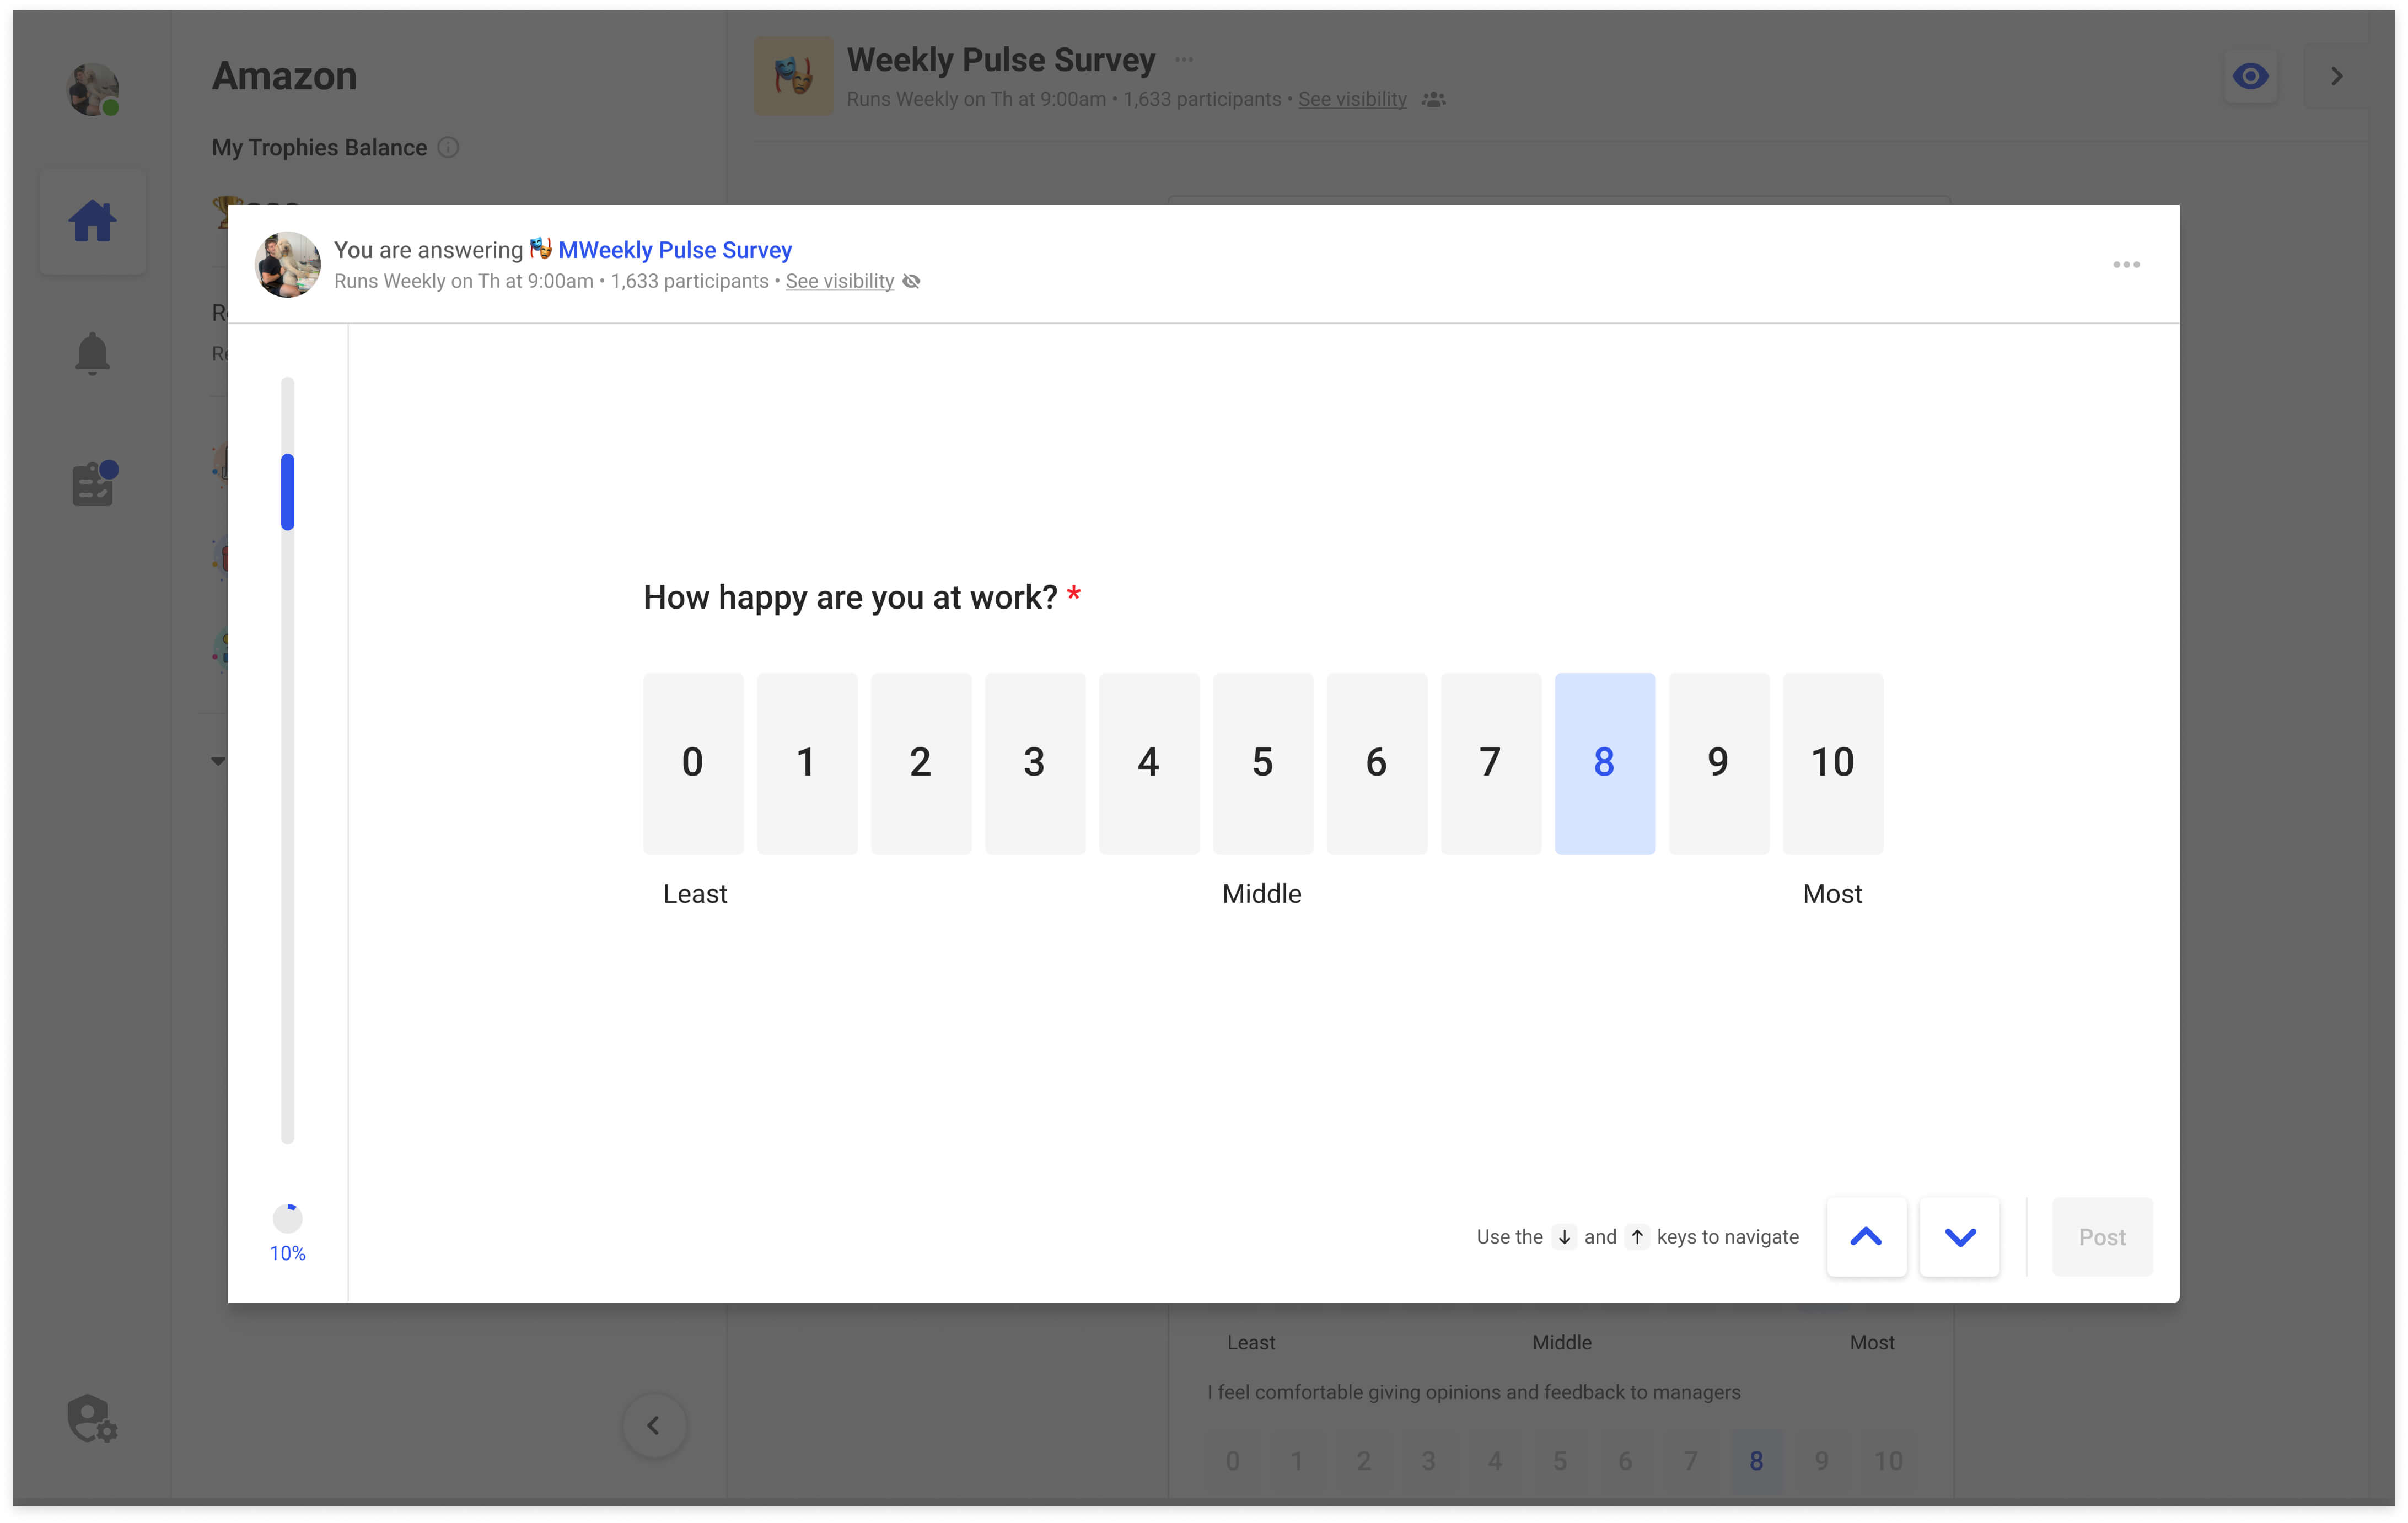The image size is (2408, 1523).
Task: Go to next question with down arrow button
Action: tap(1960, 1236)
